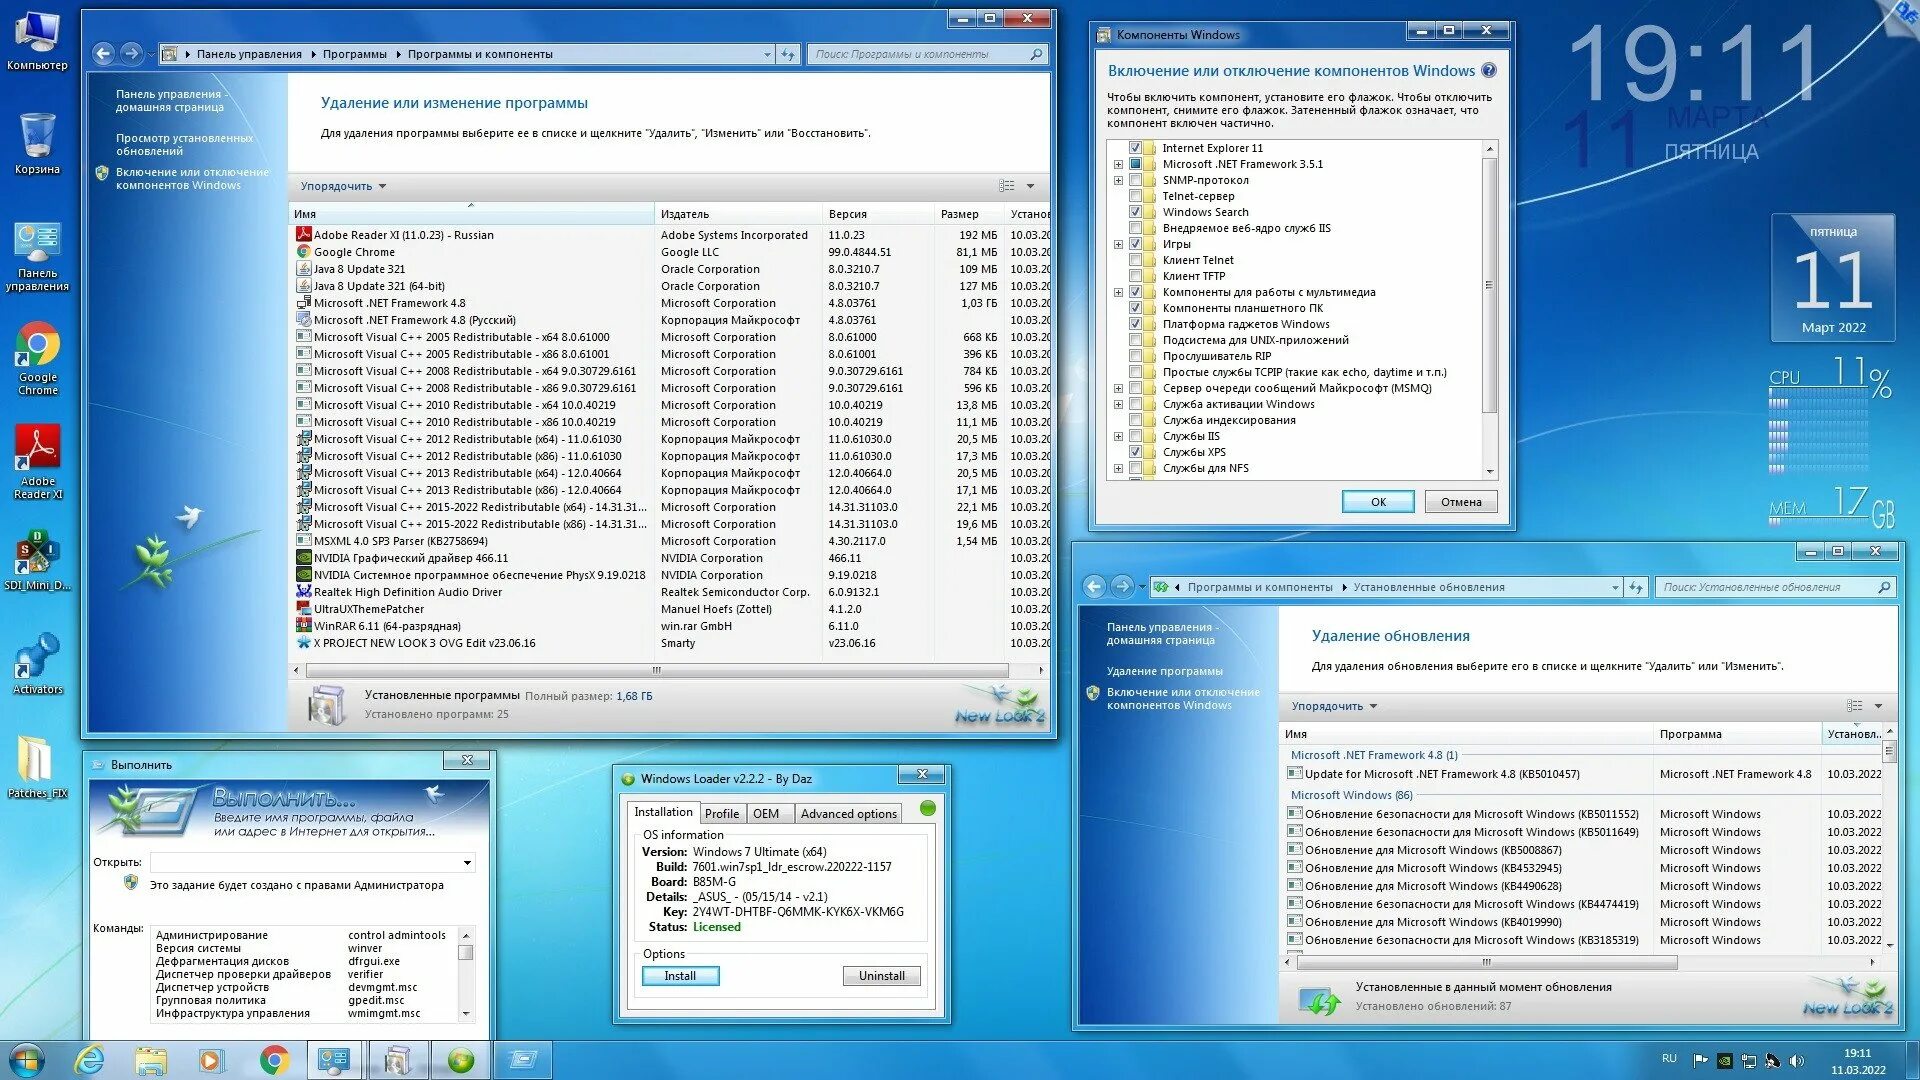The height and width of the screenshot is (1080, 1920).
Task: Switch to Profile tab in Windows Loader
Action: click(721, 814)
